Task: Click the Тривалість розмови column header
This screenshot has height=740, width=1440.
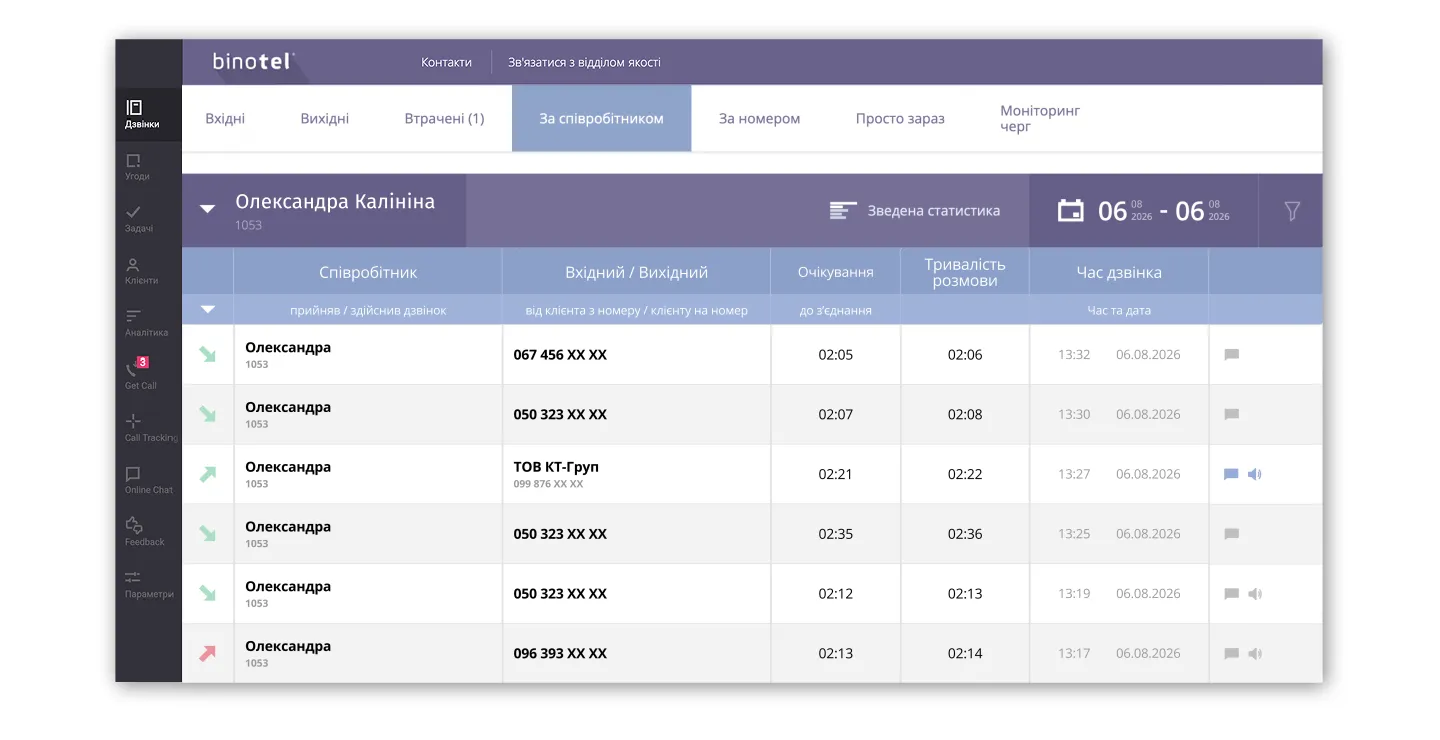Action: (x=965, y=272)
